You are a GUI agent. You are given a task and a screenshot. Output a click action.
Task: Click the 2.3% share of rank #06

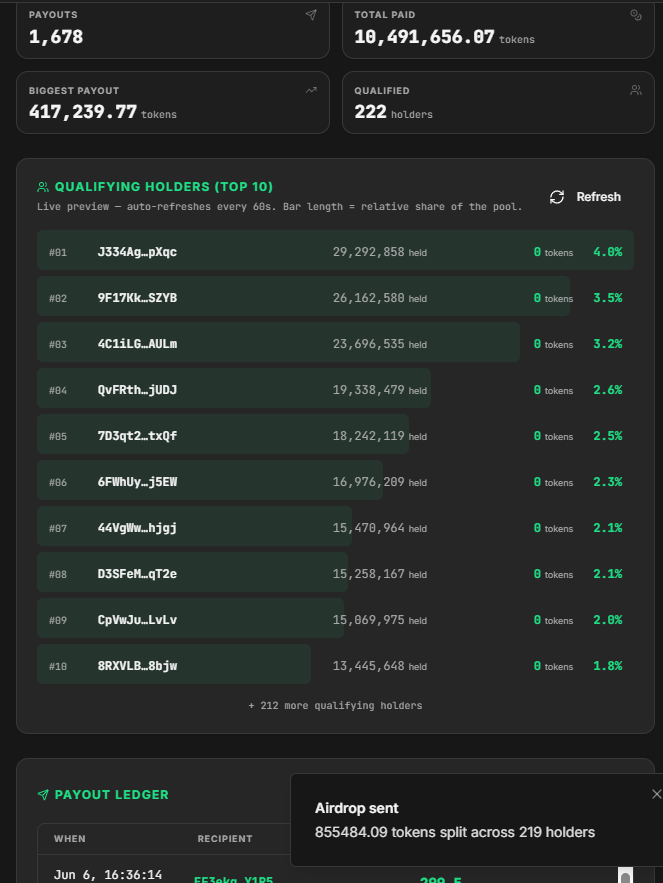click(x=608, y=482)
